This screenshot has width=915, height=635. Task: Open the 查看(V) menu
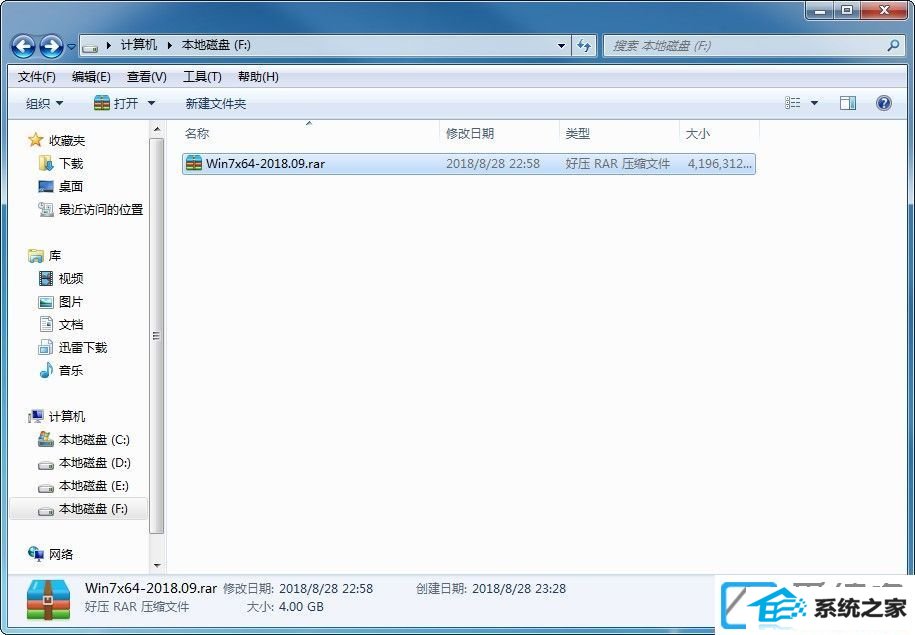pyautogui.click(x=146, y=76)
